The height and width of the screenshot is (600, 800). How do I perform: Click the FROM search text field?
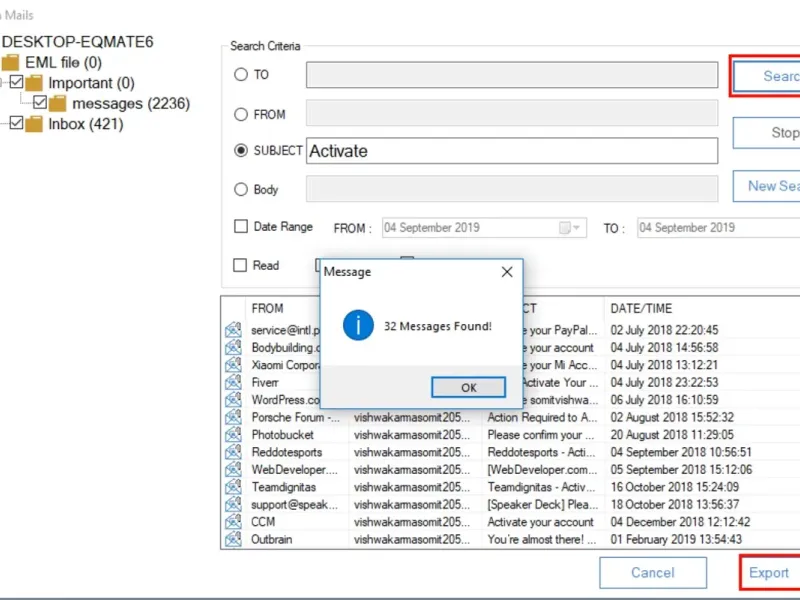[512, 113]
